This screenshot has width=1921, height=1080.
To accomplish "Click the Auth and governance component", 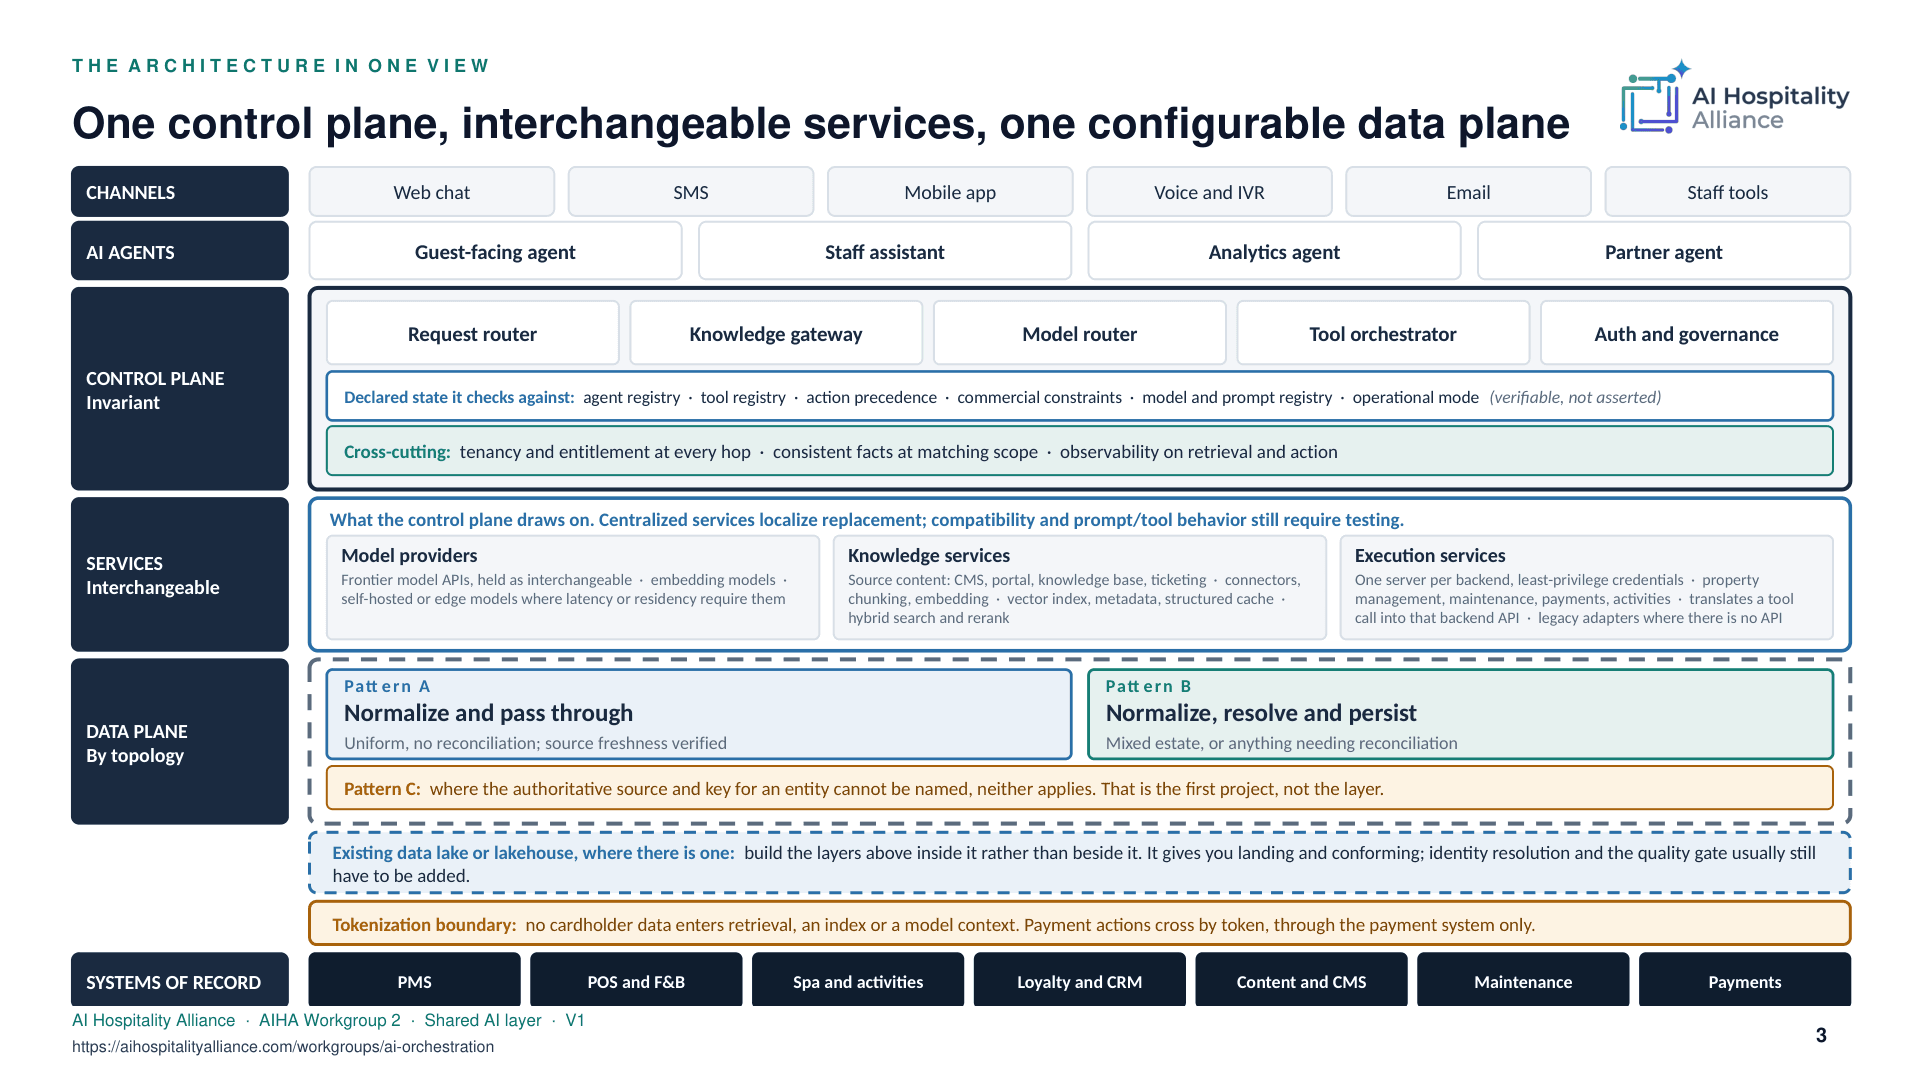I will click(x=1687, y=333).
